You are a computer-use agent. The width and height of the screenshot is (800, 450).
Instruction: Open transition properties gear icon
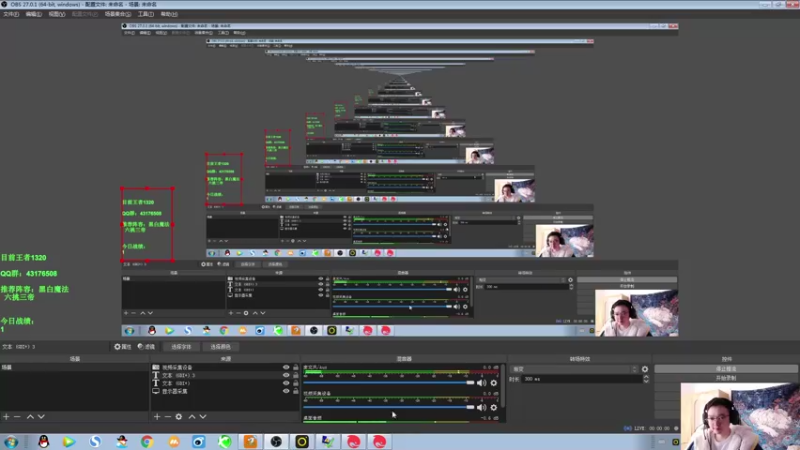tap(645, 369)
